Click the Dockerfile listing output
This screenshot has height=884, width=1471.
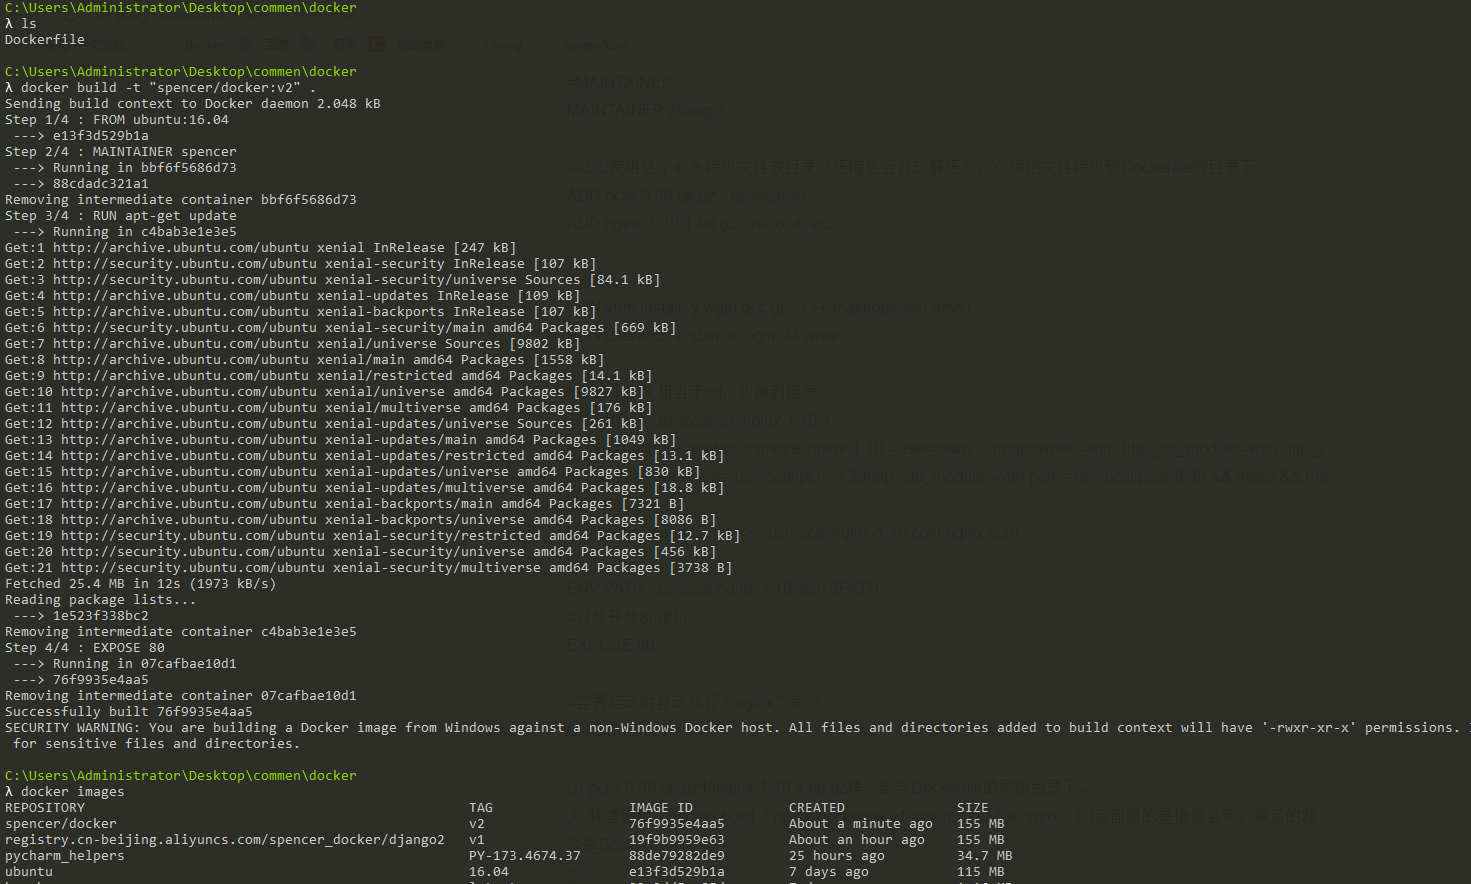click(45, 40)
